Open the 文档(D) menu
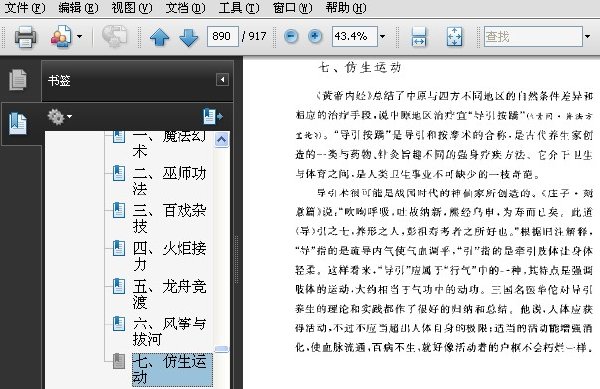The height and width of the screenshot is (389, 600). [x=186, y=8]
